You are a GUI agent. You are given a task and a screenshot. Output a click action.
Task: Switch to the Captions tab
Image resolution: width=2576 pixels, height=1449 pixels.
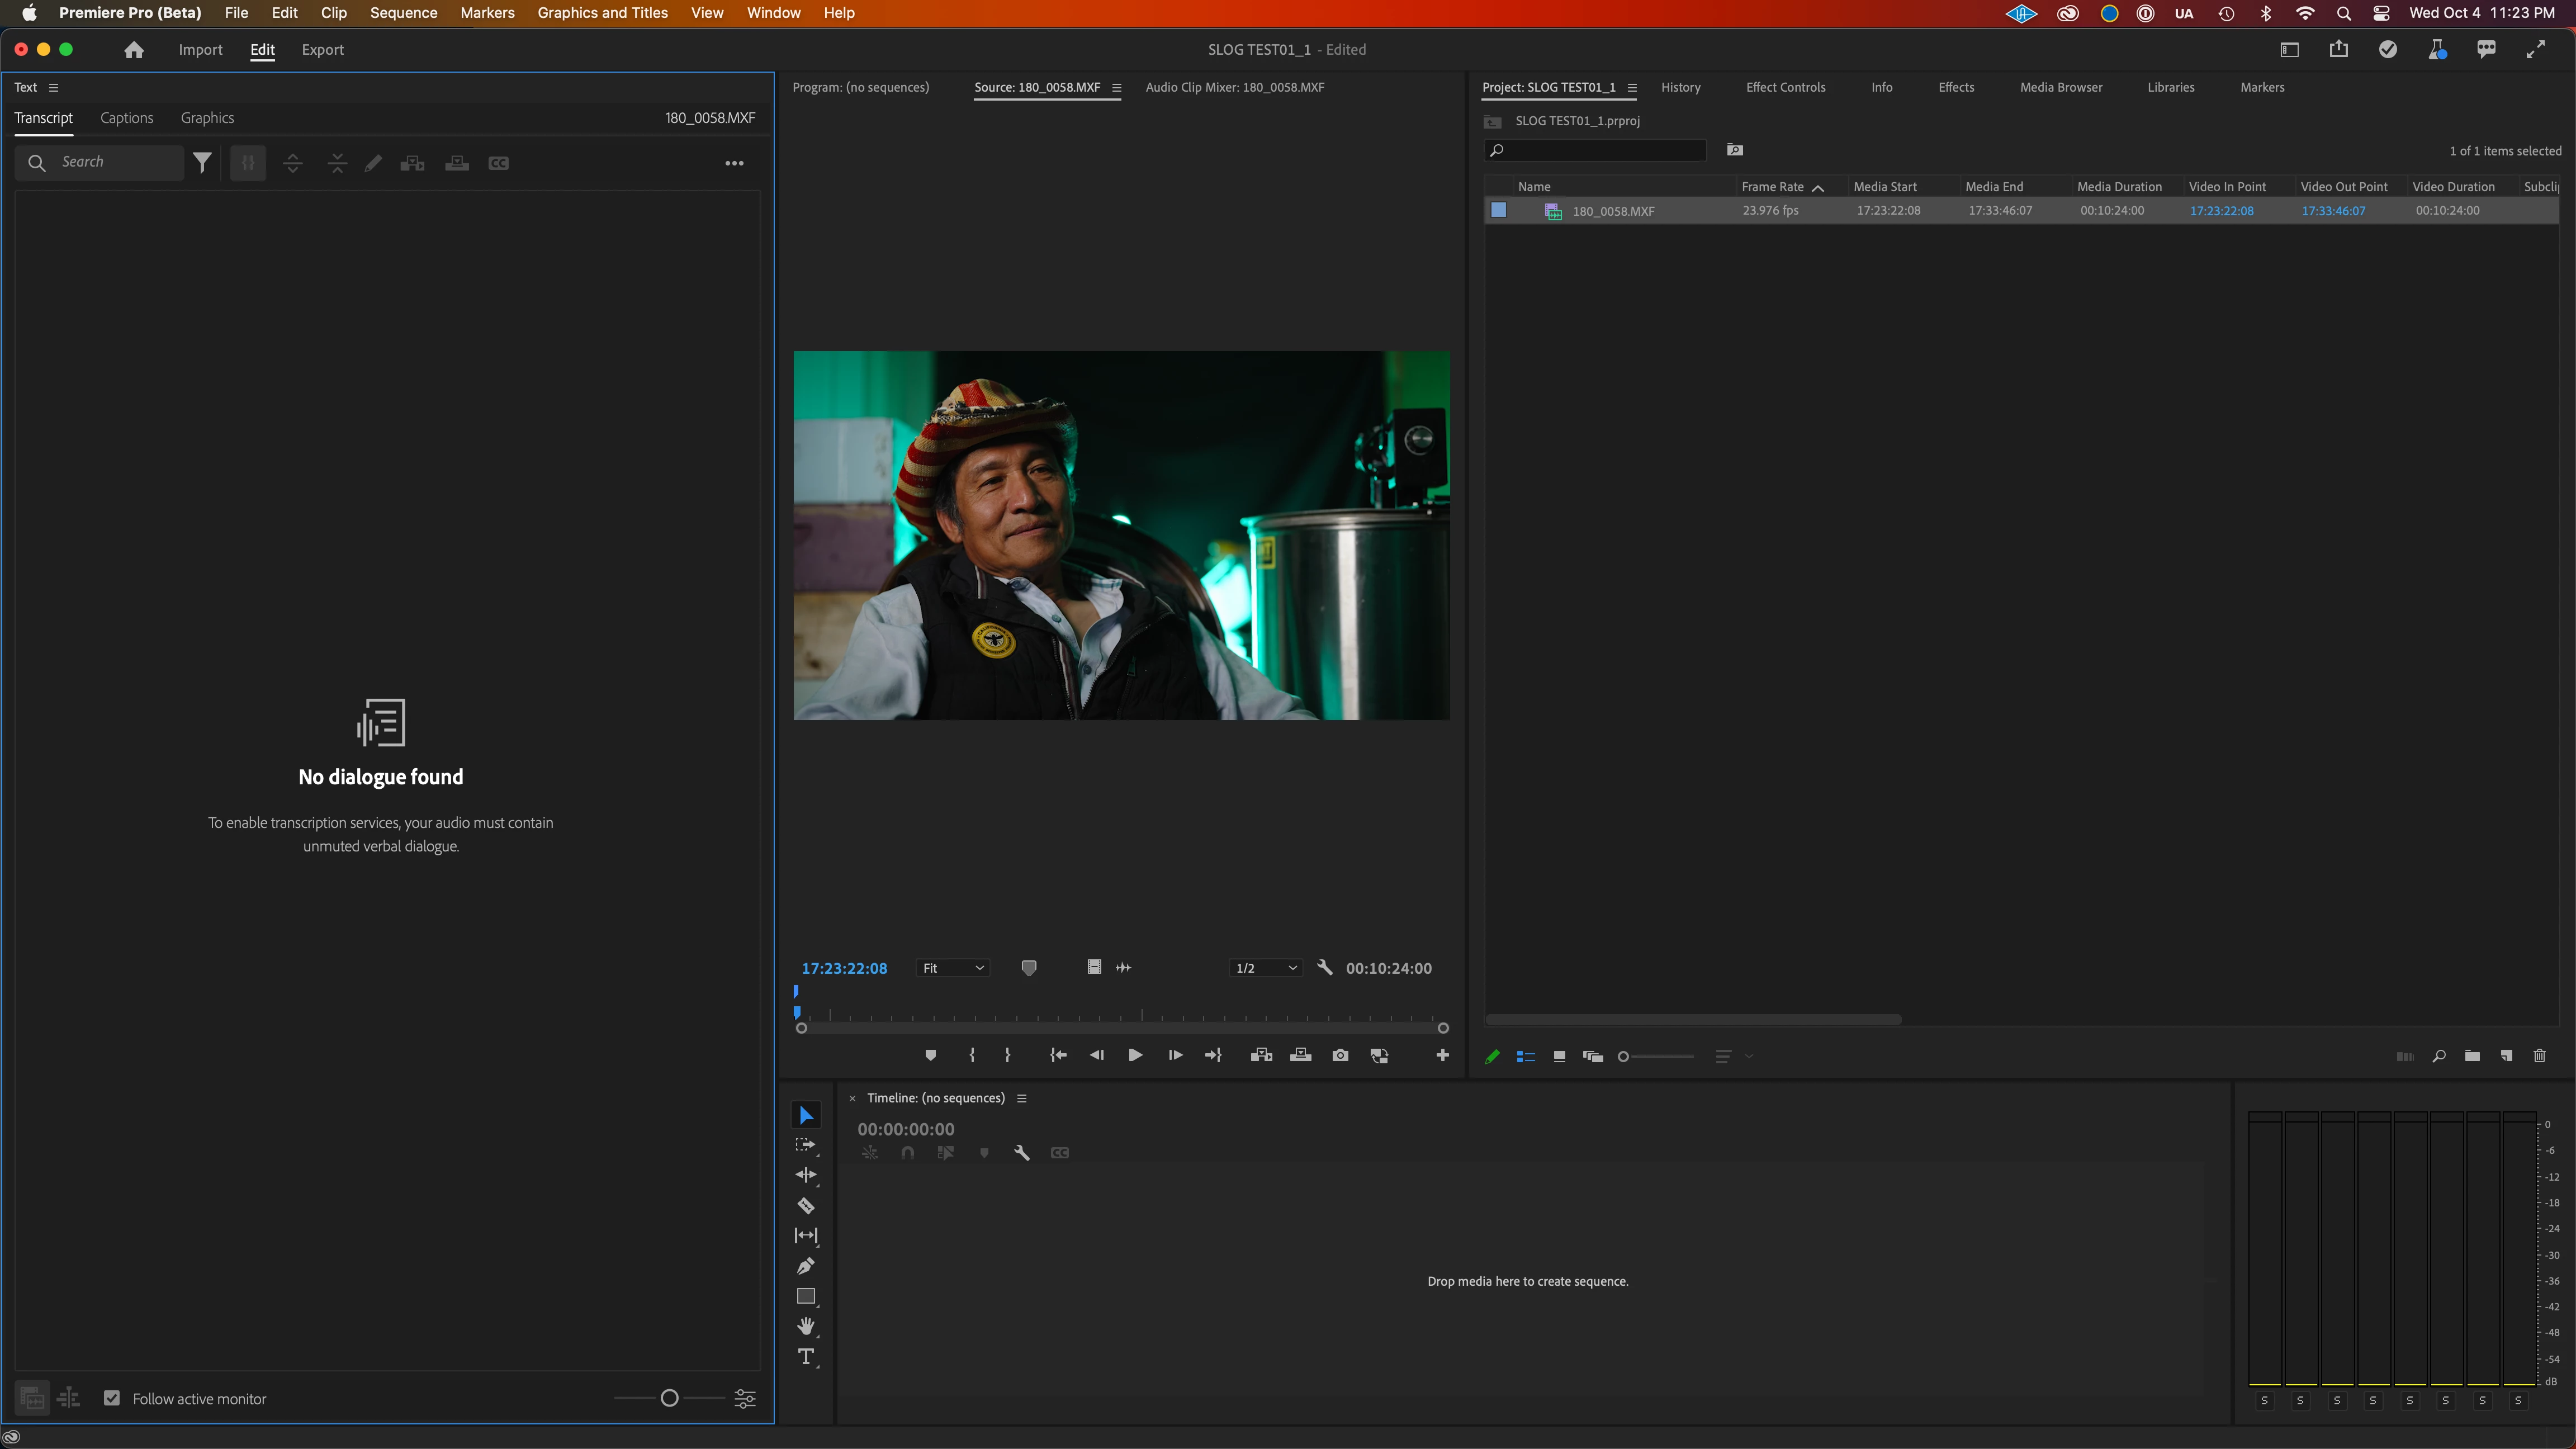point(127,118)
